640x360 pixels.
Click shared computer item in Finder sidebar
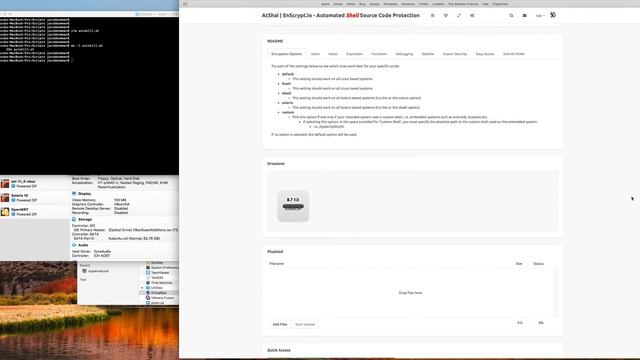[96, 271]
